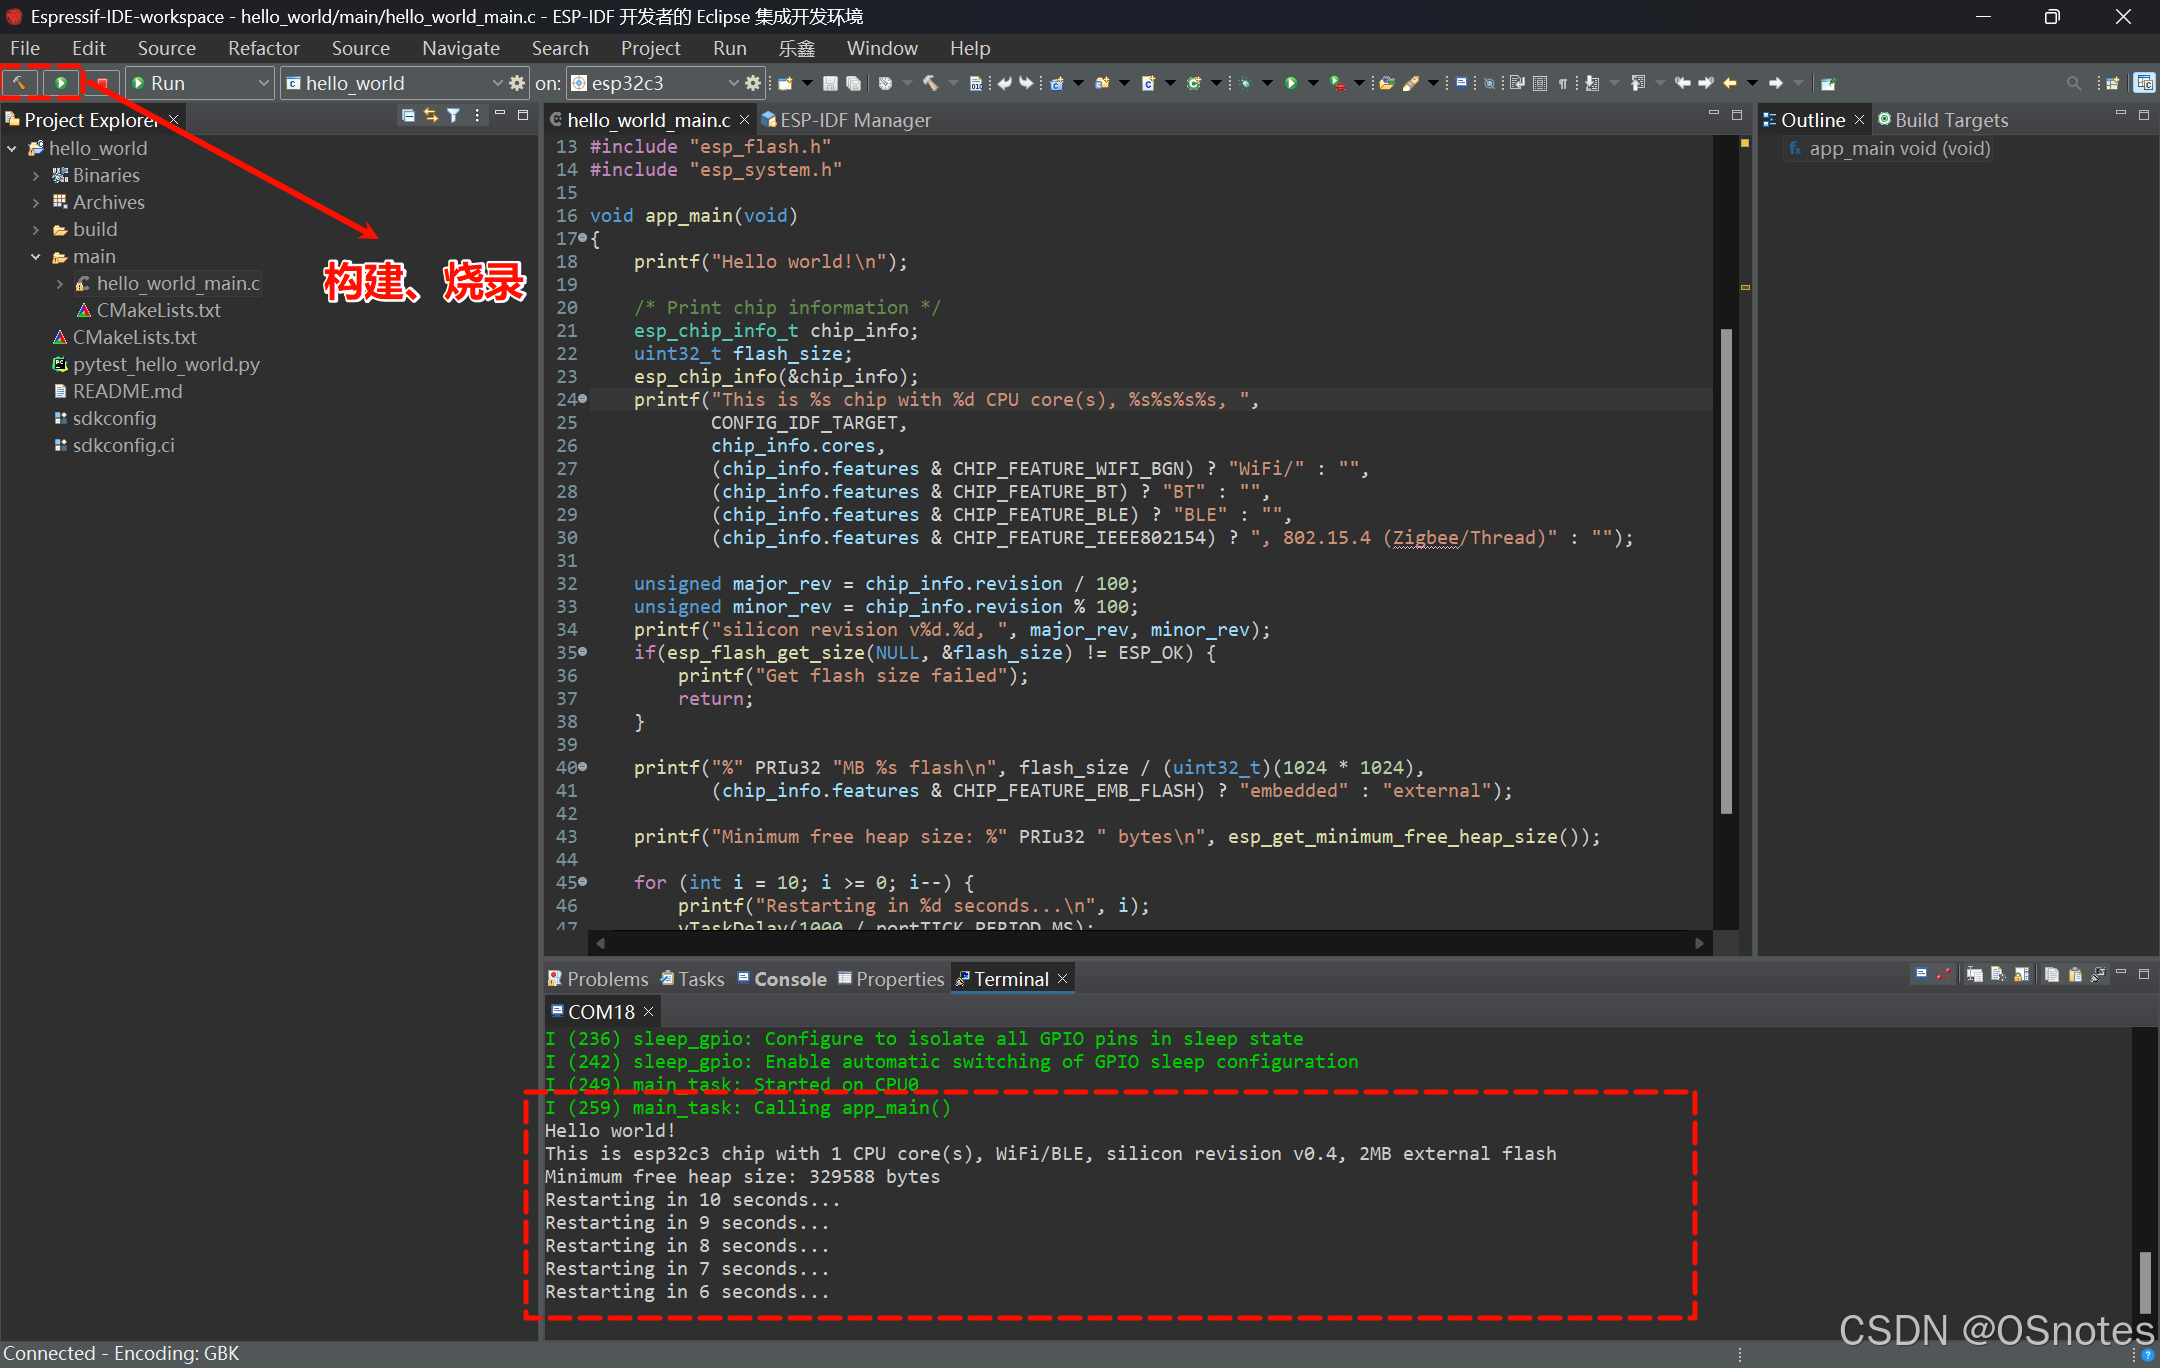Select app_main function in Outline

click(x=1898, y=149)
